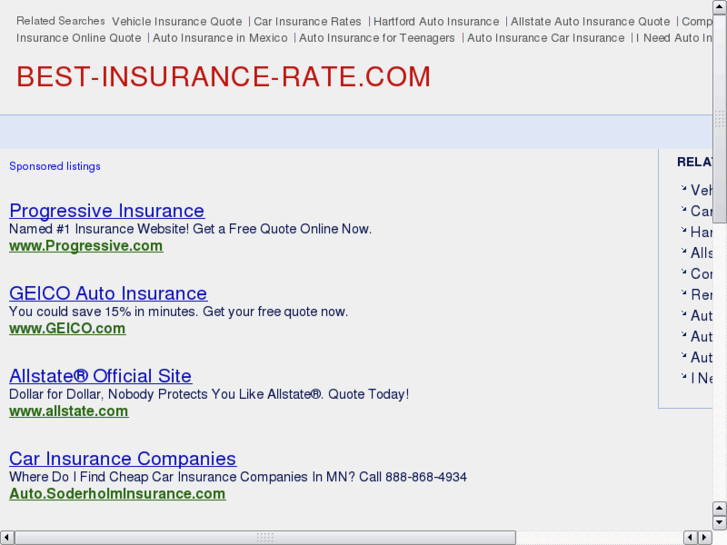
Task: Select Car Insurance Rates related search
Action: (x=307, y=22)
